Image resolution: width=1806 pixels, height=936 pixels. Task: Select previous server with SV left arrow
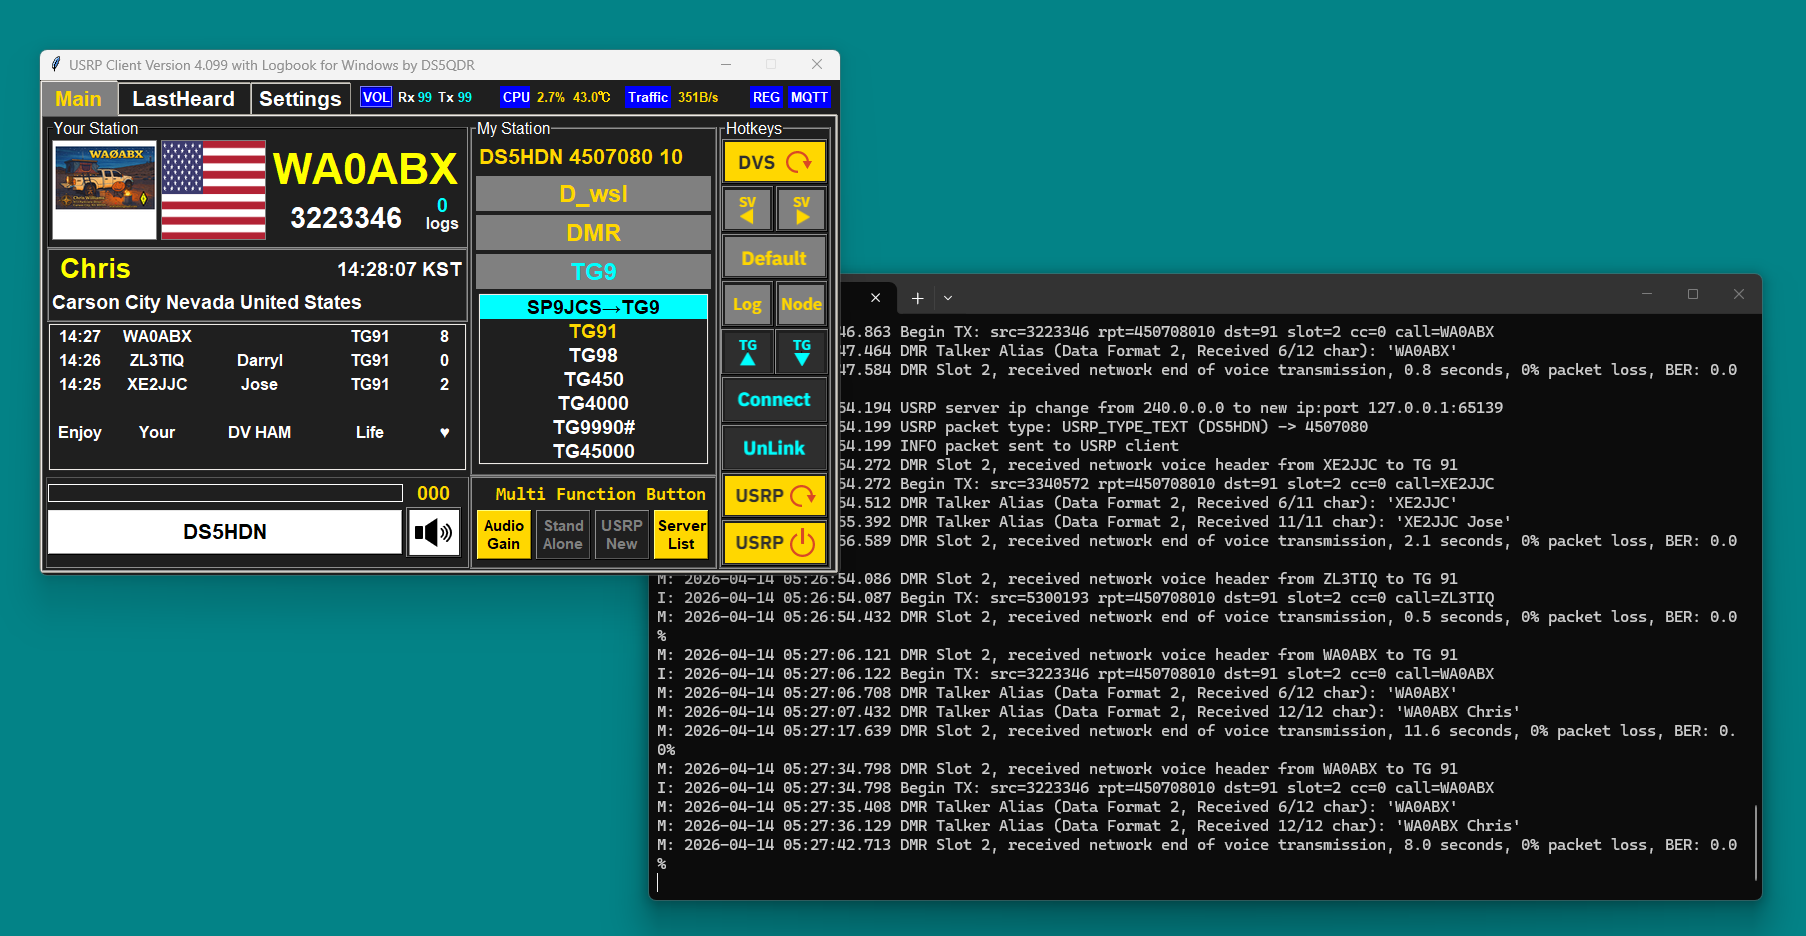[747, 210]
